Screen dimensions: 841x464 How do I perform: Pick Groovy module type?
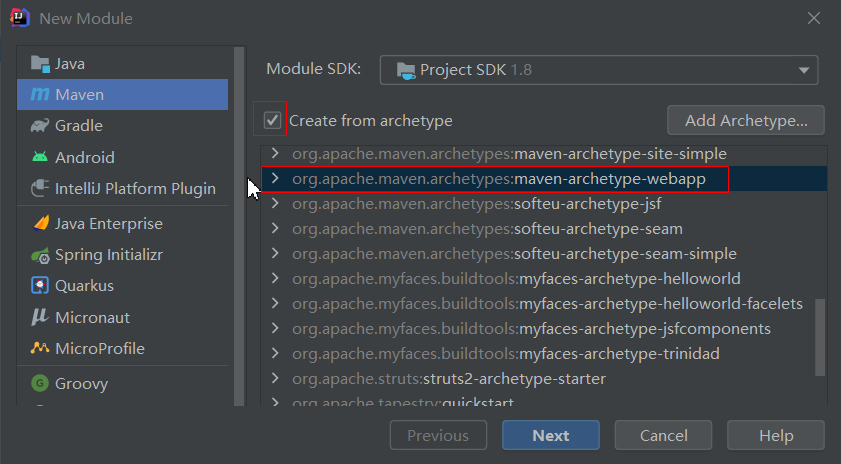point(122,383)
